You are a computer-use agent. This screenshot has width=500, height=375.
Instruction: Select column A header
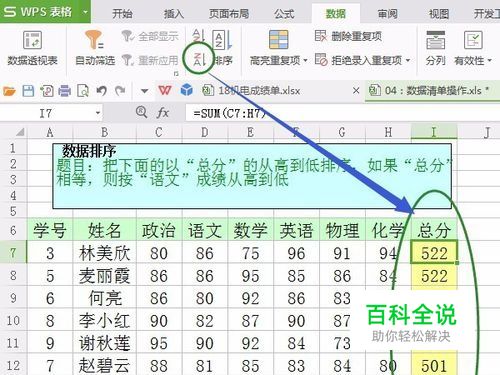tap(50, 132)
